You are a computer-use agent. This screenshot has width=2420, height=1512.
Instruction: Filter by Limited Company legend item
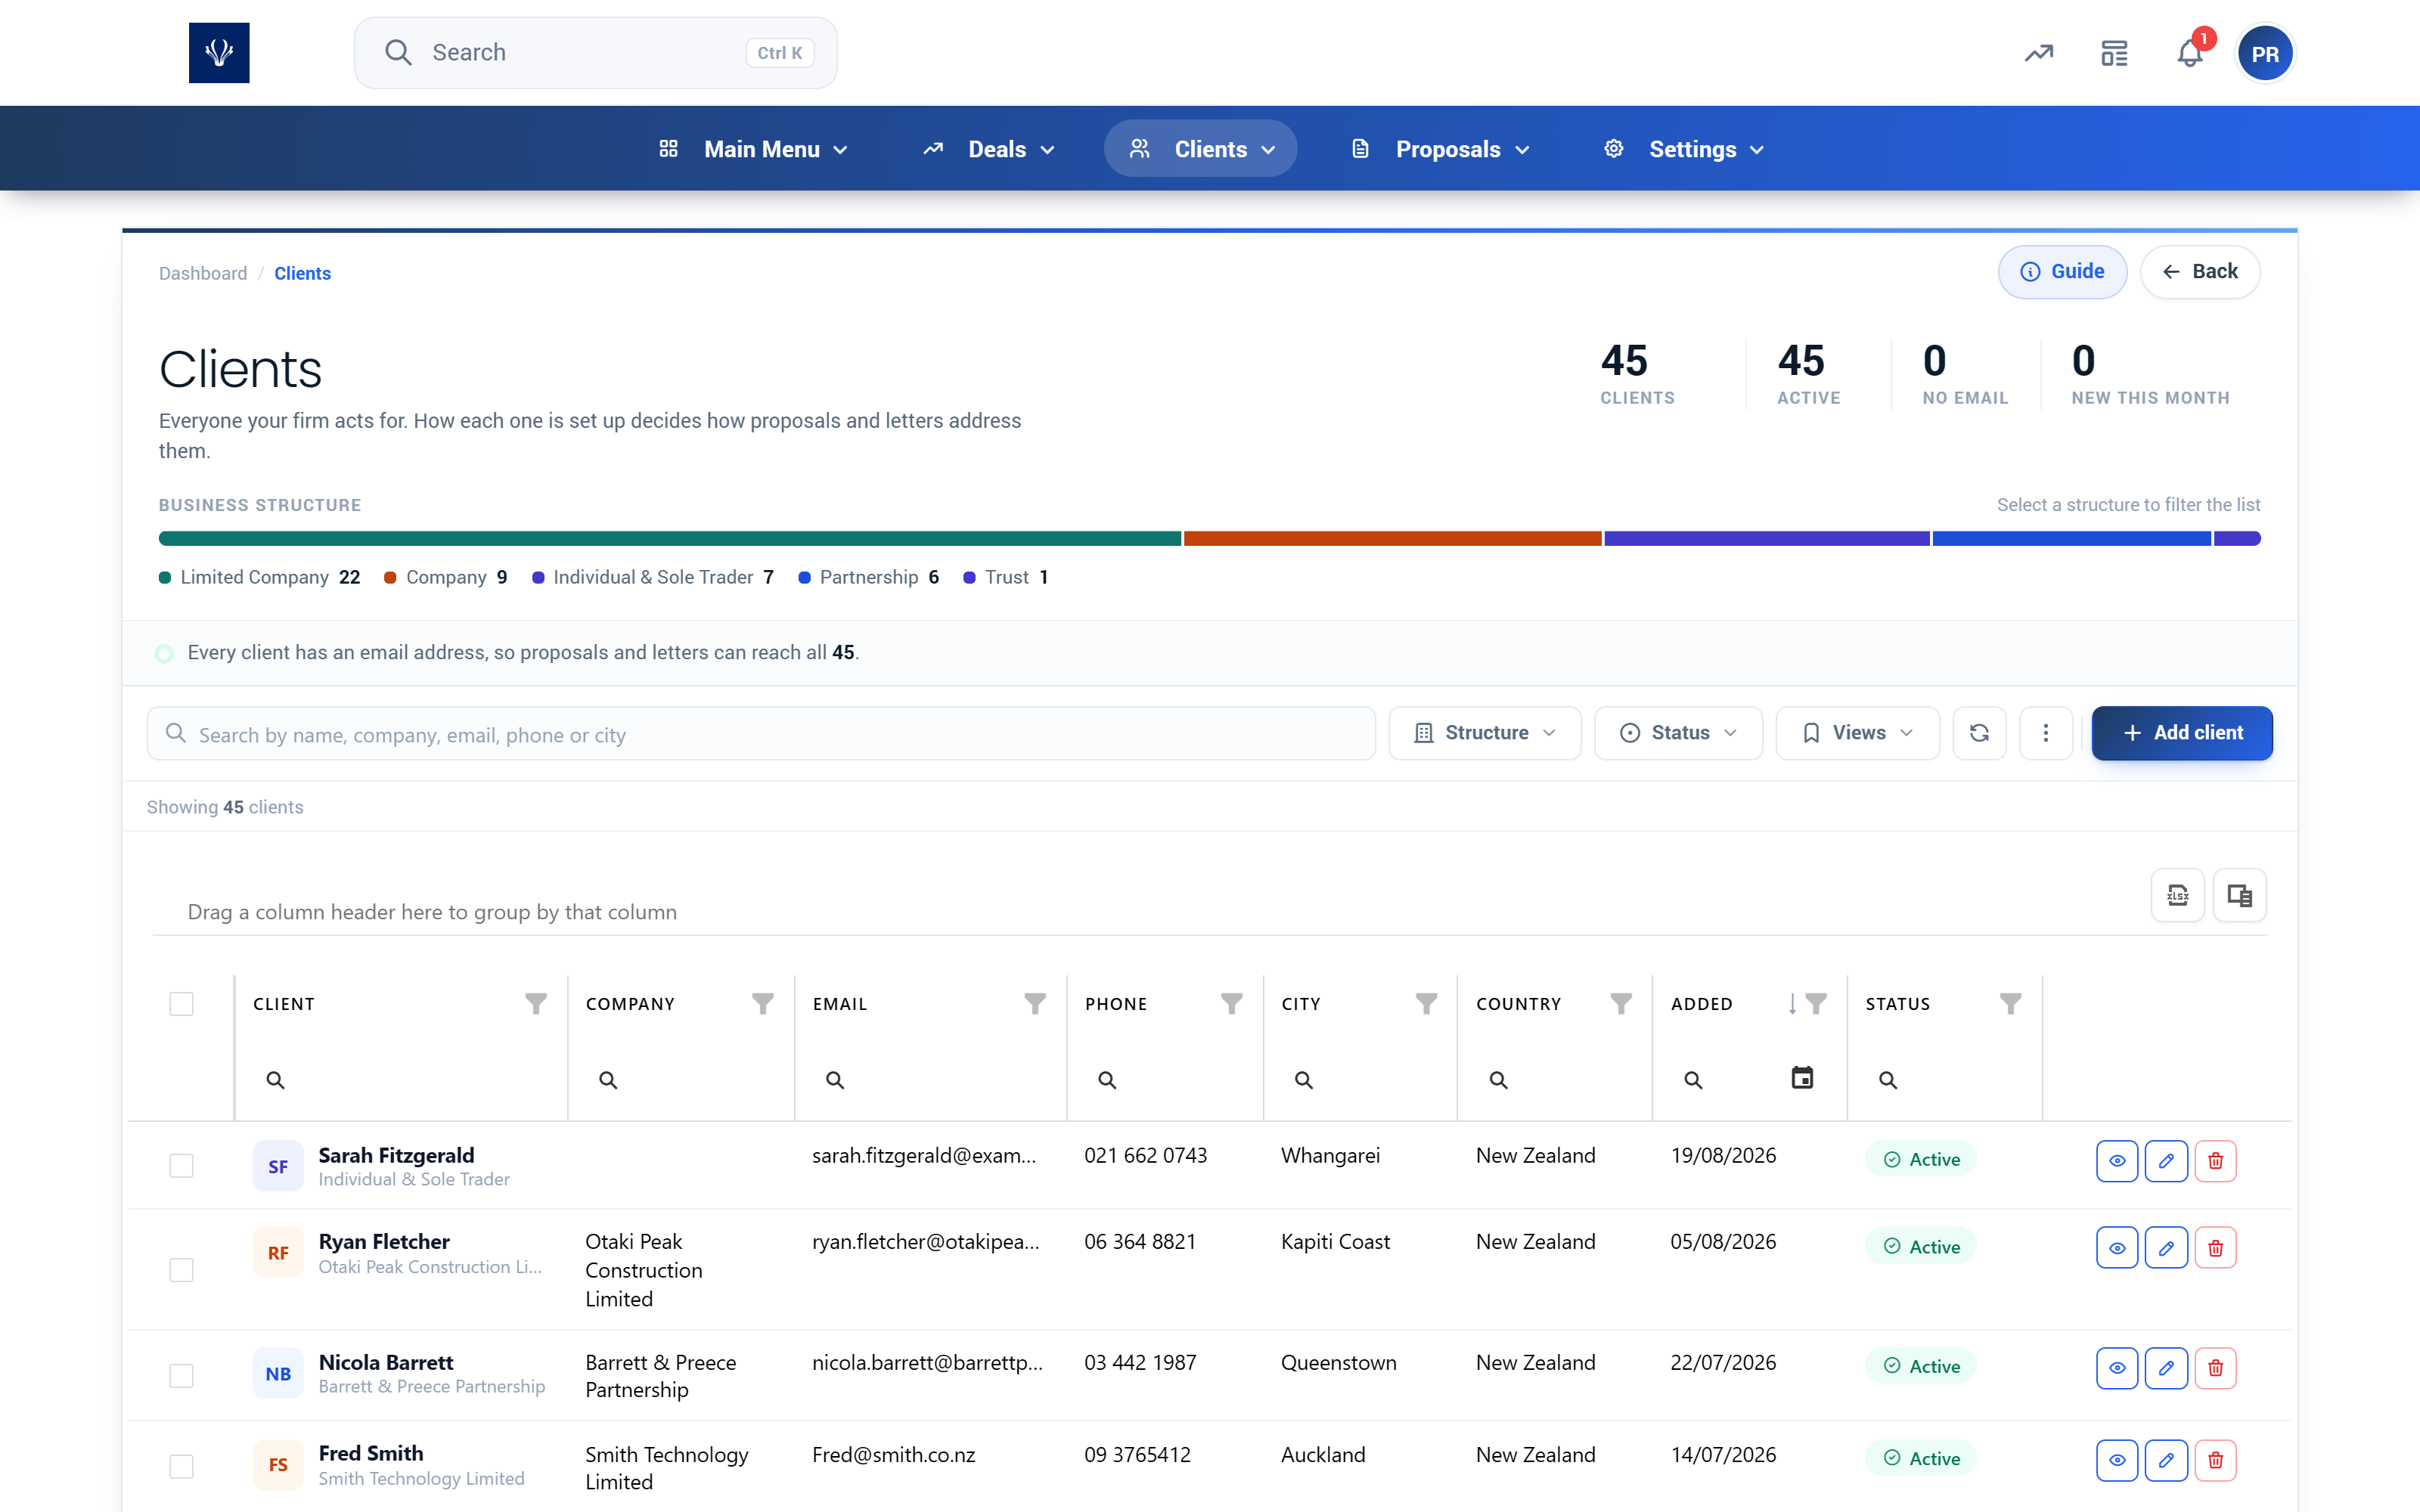[259, 577]
